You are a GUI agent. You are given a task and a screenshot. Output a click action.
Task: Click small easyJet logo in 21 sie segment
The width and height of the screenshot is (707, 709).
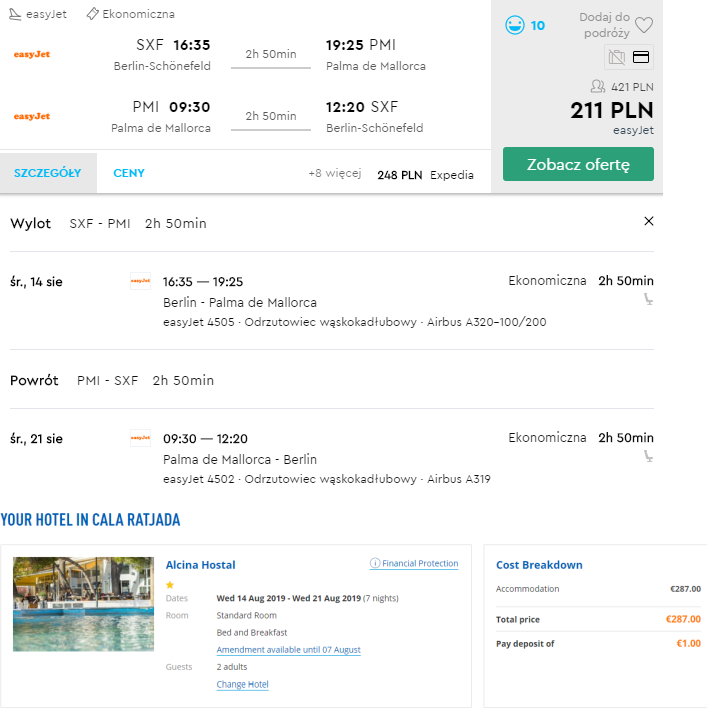140,438
